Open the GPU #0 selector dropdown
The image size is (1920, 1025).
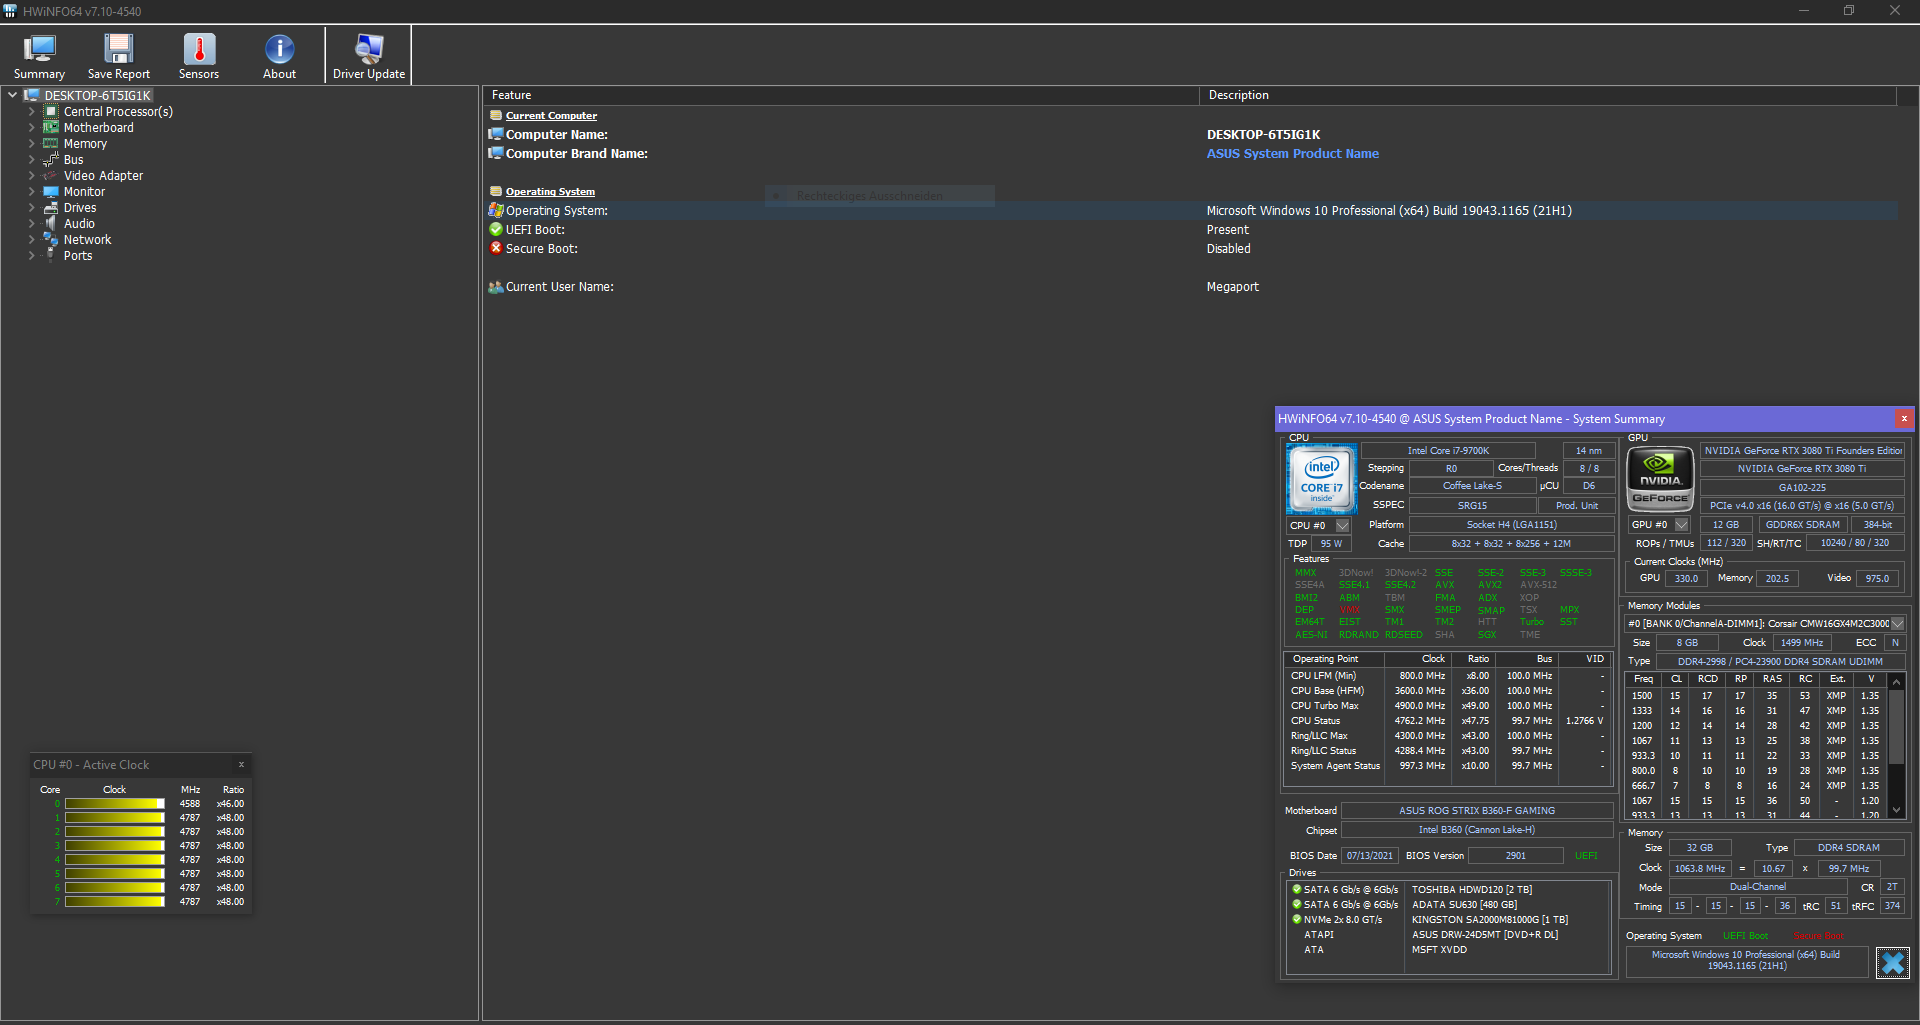click(1682, 524)
